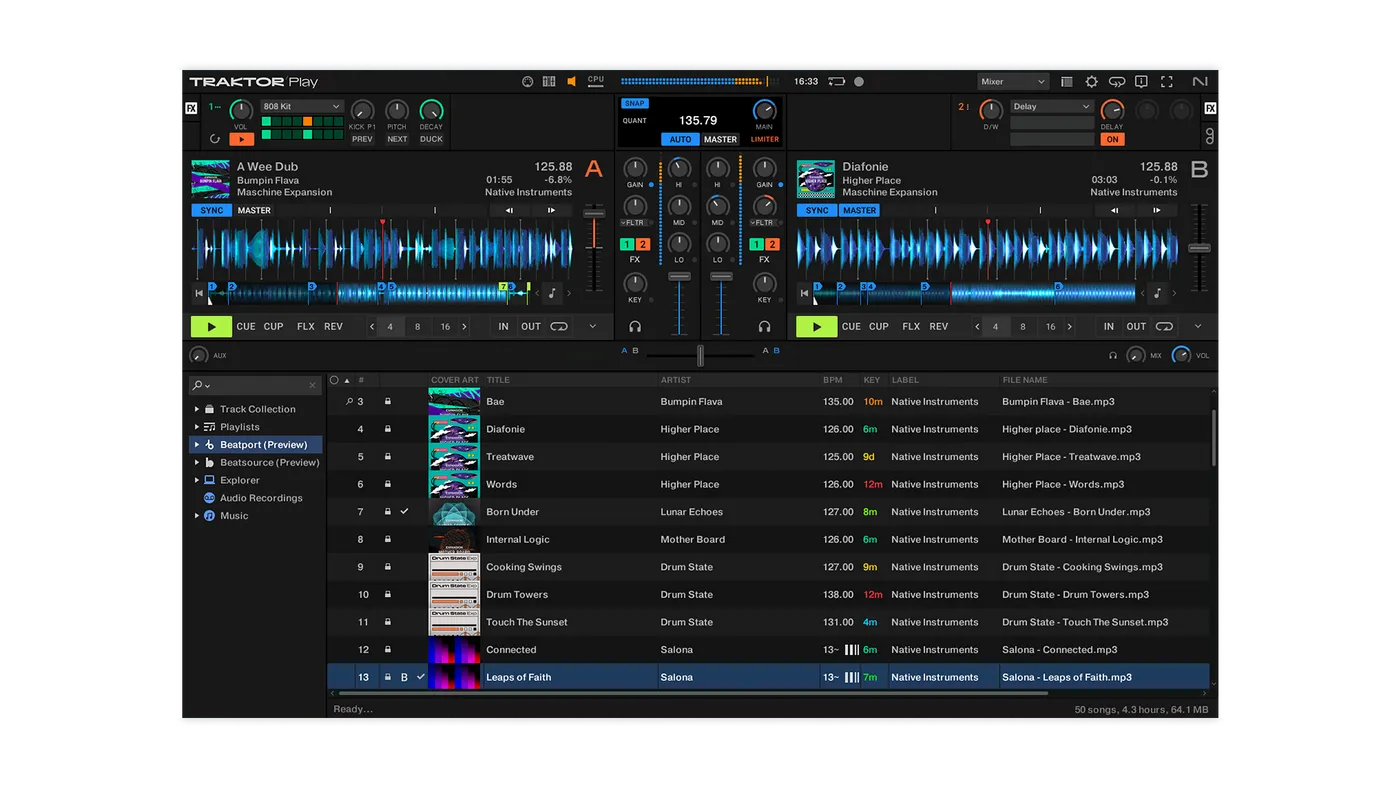Expand the Explorer tree node
Viewport: 1400px width, 788px height.
(x=197, y=480)
